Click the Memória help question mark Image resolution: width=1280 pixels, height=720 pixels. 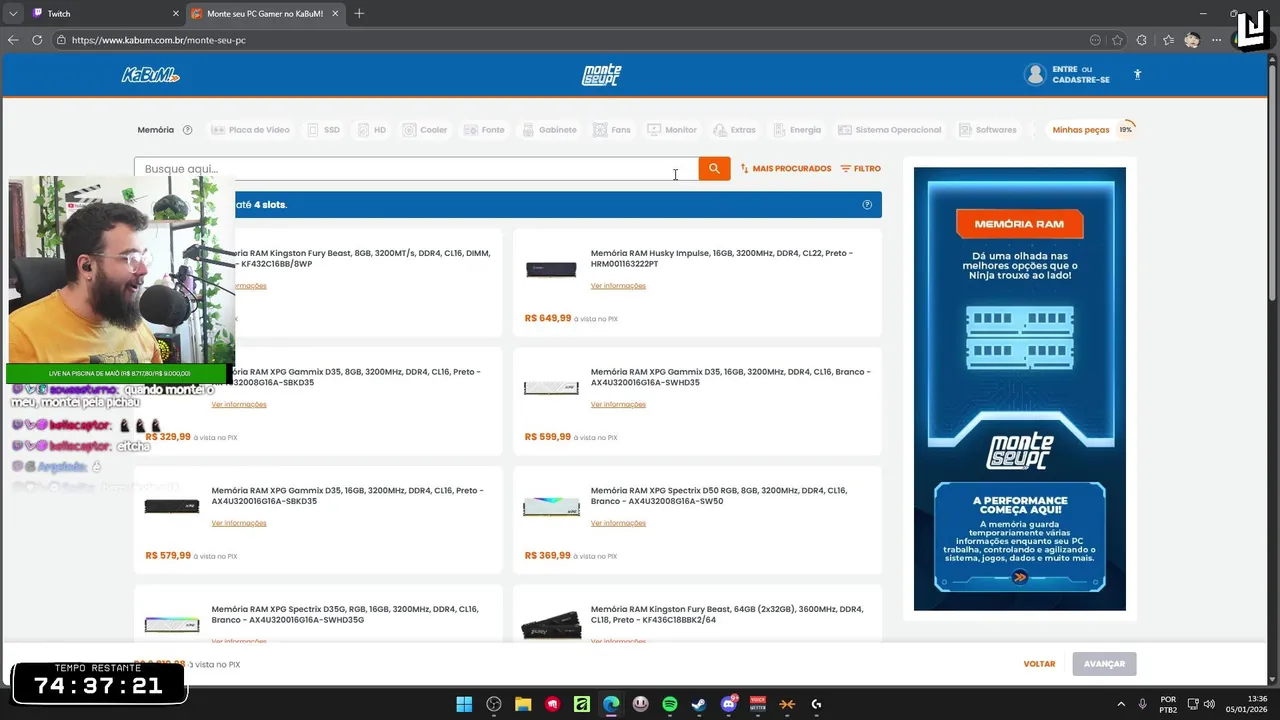tap(187, 130)
